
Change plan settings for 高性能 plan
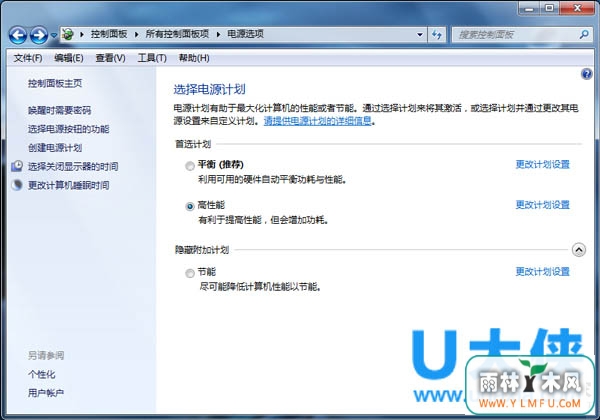click(x=543, y=205)
